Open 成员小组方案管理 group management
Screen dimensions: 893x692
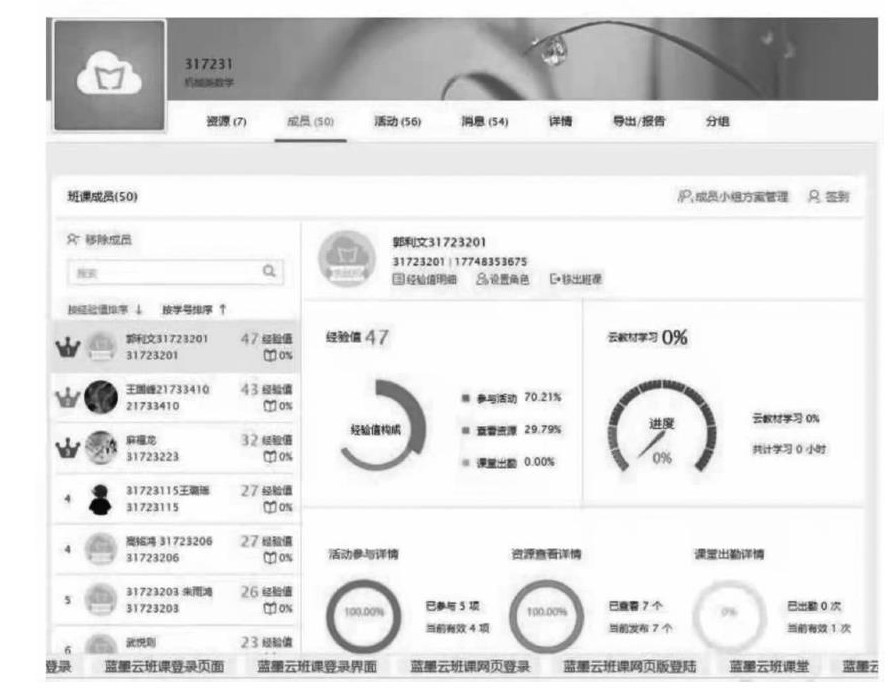(x=734, y=197)
